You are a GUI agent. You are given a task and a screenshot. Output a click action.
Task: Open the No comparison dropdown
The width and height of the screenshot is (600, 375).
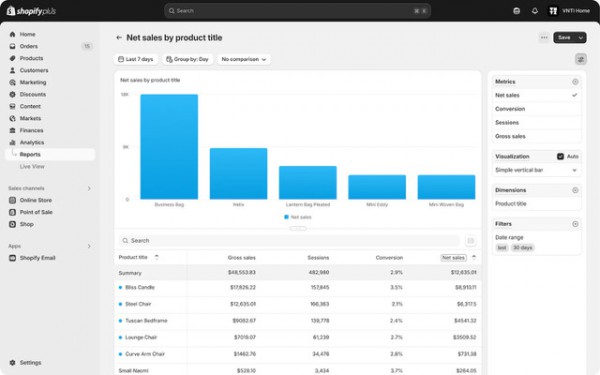pyautogui.click(x=244, y=59)
